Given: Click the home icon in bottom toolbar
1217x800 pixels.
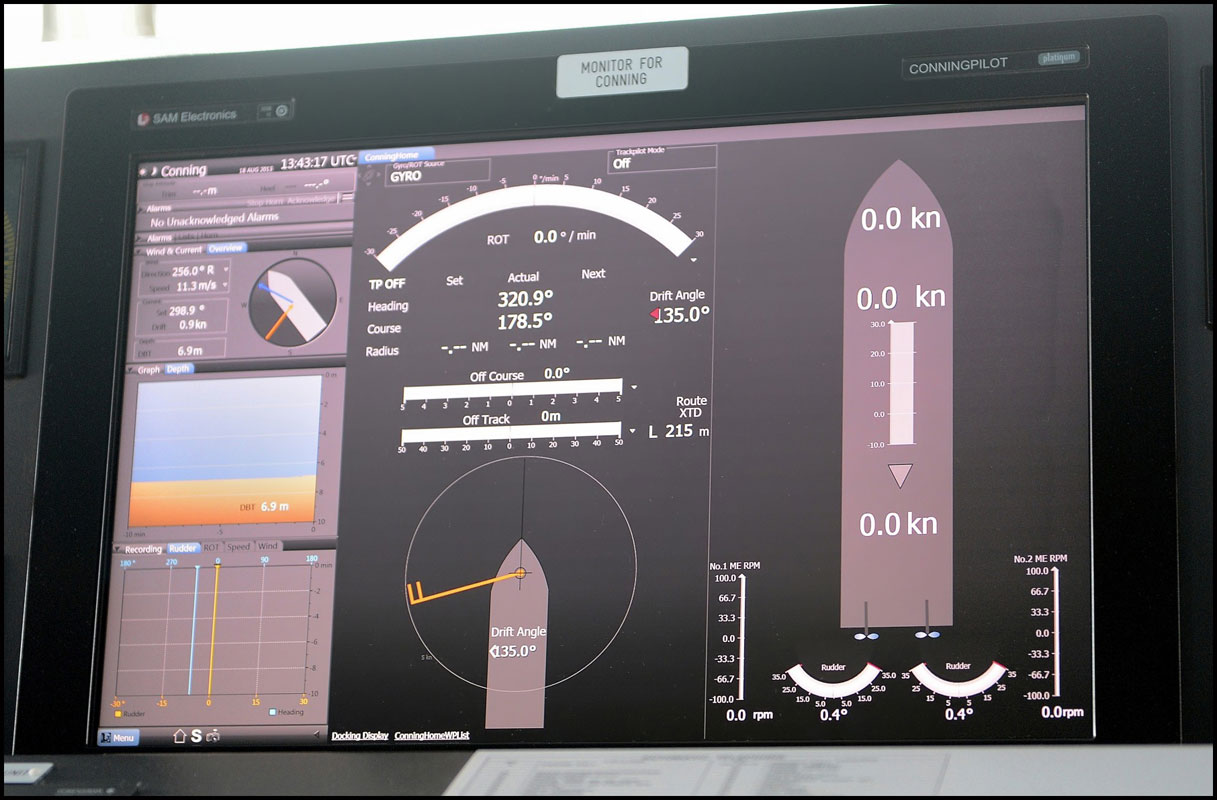Looking at the screenshot, I should [x=180, y=736].
